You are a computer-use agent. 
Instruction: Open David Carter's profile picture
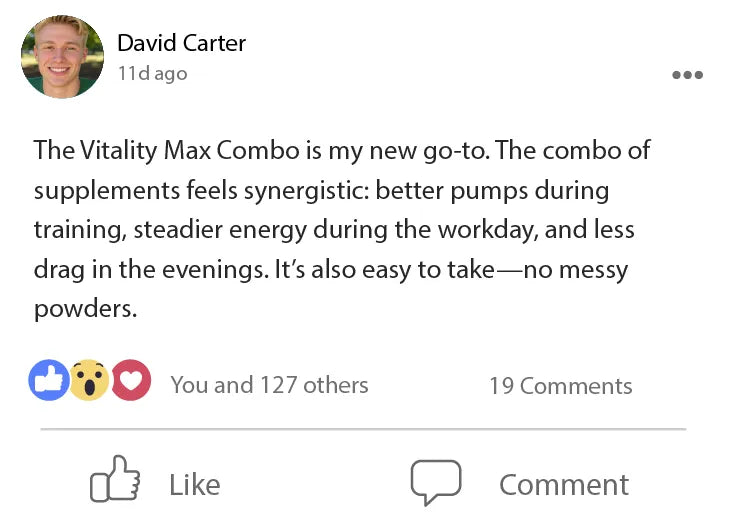click(x=62, y=56)
